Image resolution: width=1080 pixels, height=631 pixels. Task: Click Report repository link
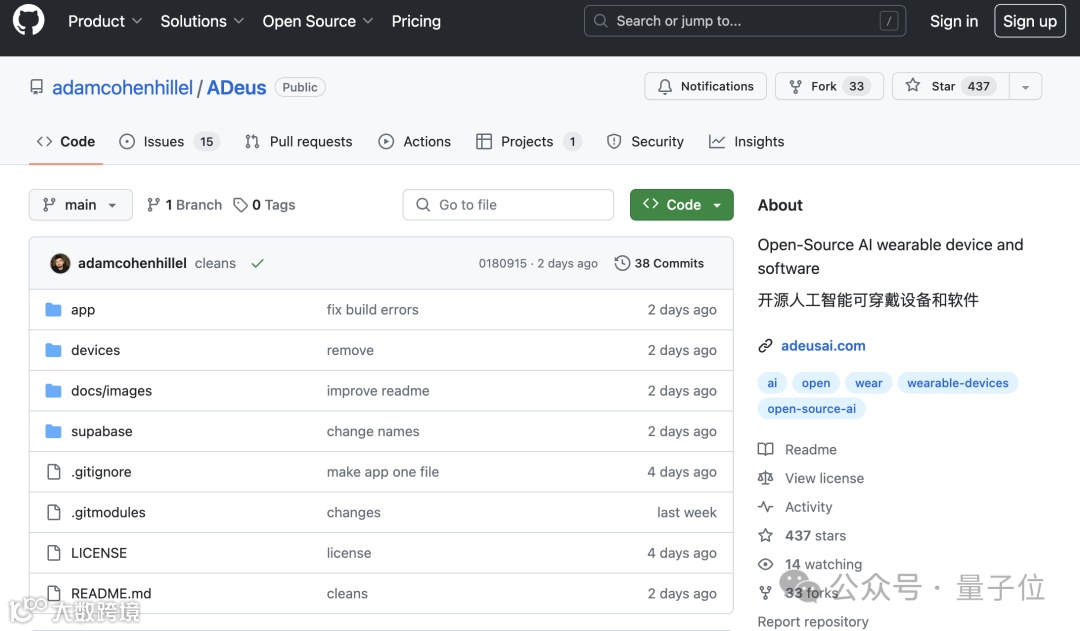click(x=813, y=621)
